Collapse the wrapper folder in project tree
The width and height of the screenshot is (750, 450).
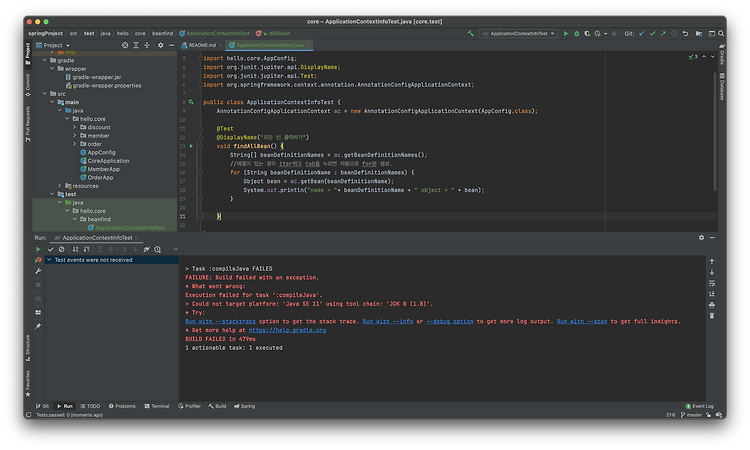(53, 69)
